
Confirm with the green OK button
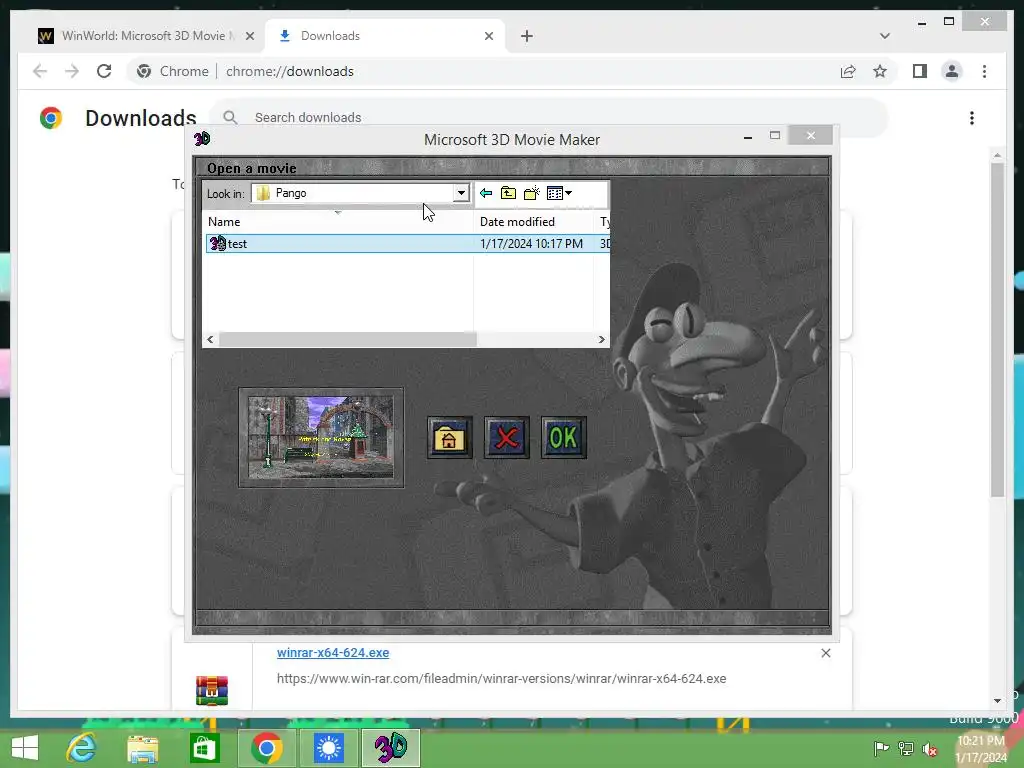click(564, 438)
